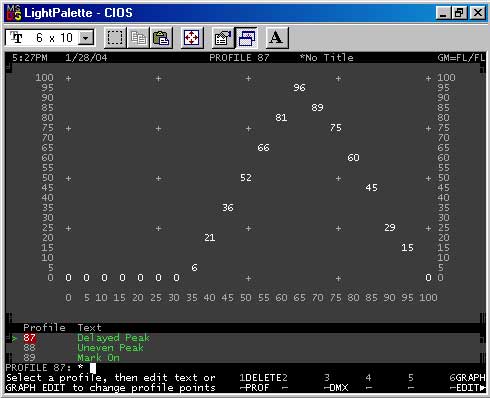Click the 6 GRAPH EDIT softkey
The height and width of the screenshot is (398, 490).
tap(467, 382)
